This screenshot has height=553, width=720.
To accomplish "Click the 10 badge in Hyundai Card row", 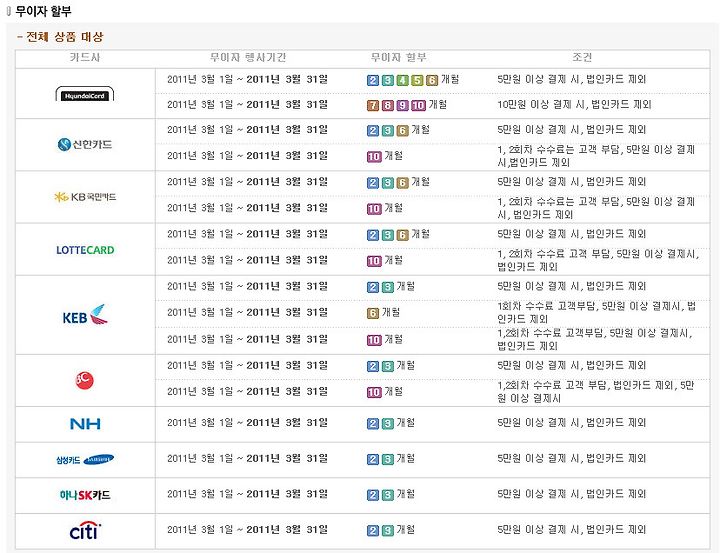I will tap(418, 106).
